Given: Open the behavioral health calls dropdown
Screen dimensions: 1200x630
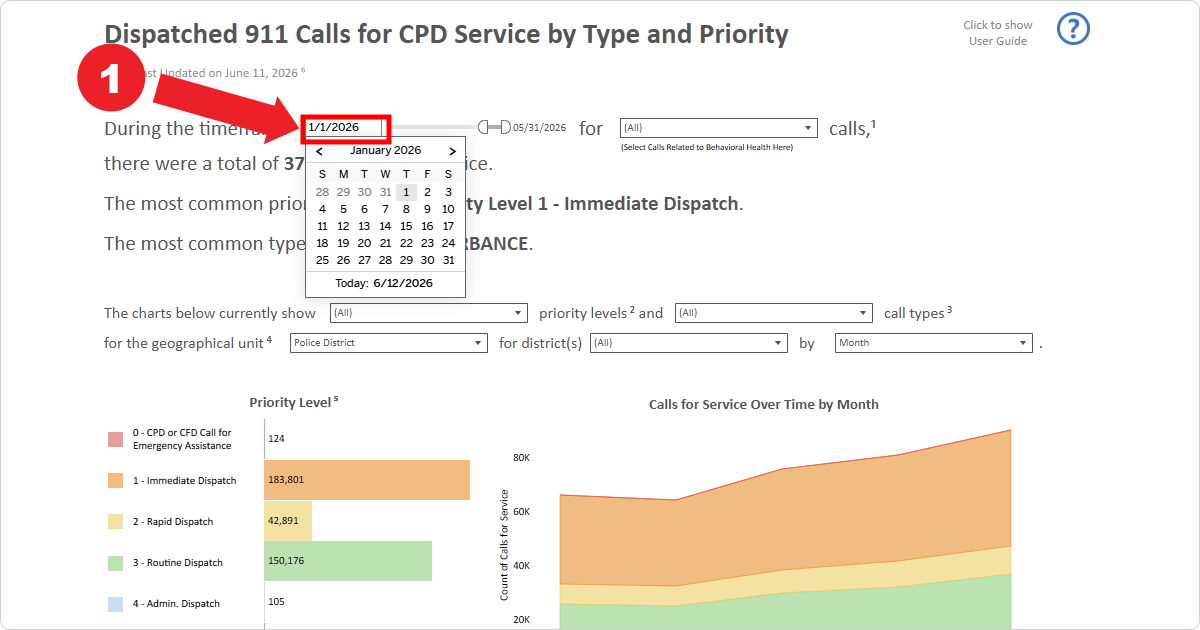Looking at the screenshot, I should (x=719, y=128).
